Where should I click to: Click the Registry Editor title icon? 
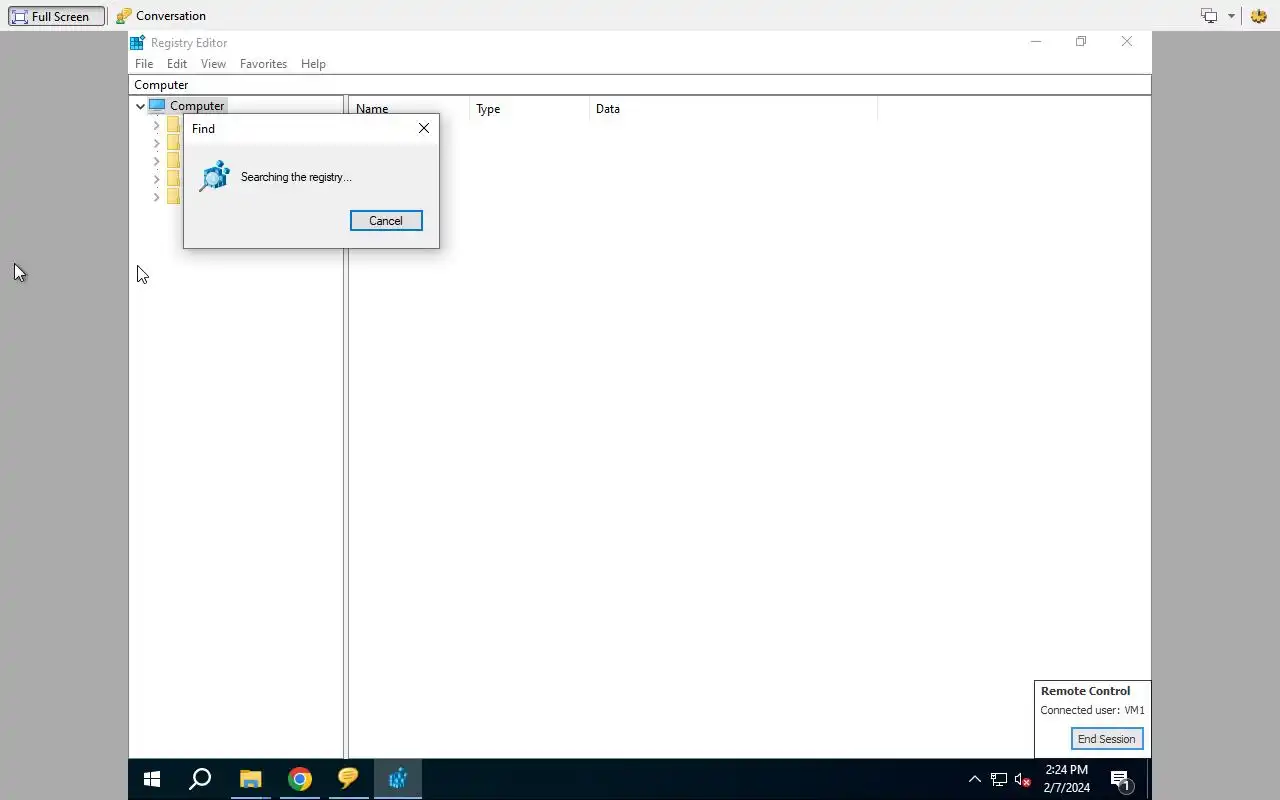pos(138,43)
